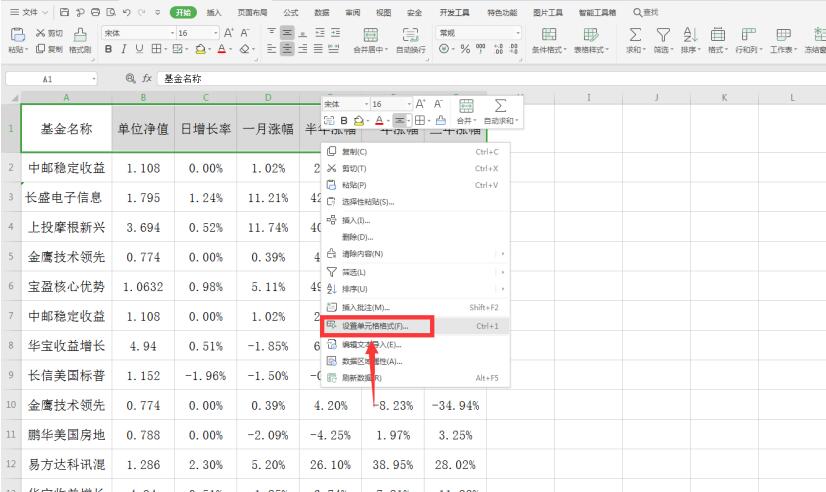Open the Data (数据) ribbon tab
This screenshot has width=826, height=492.
pos(321,12)
